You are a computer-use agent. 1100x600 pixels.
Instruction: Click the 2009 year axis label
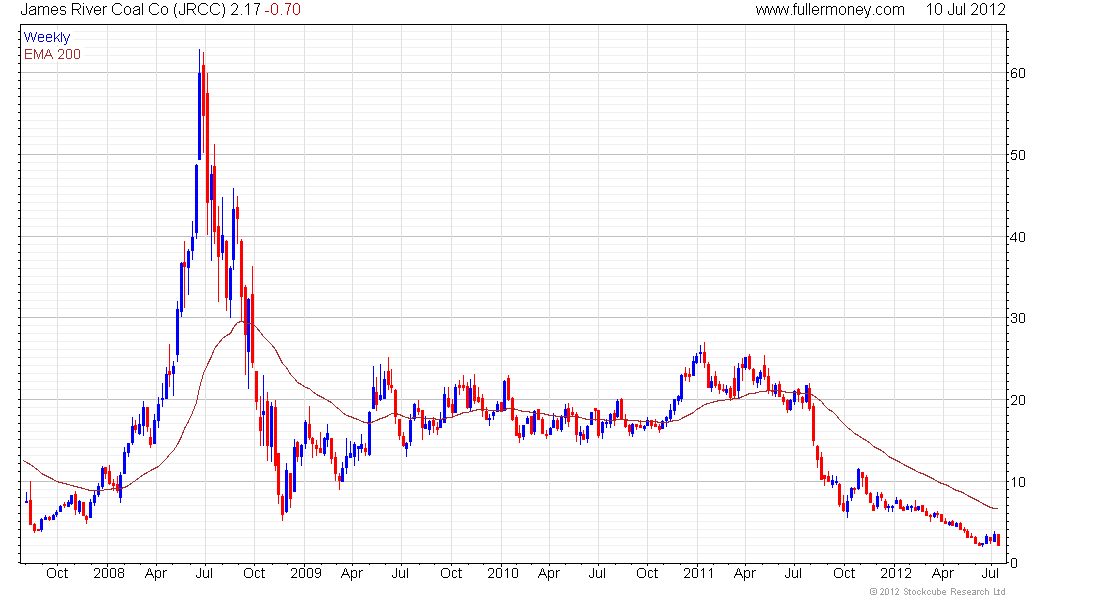(x=306, y=573)
